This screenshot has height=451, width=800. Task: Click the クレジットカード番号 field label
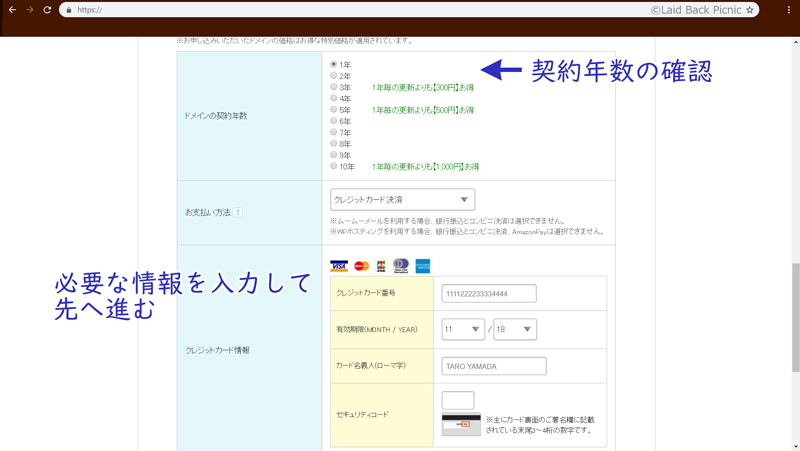(x=365, y=293)
